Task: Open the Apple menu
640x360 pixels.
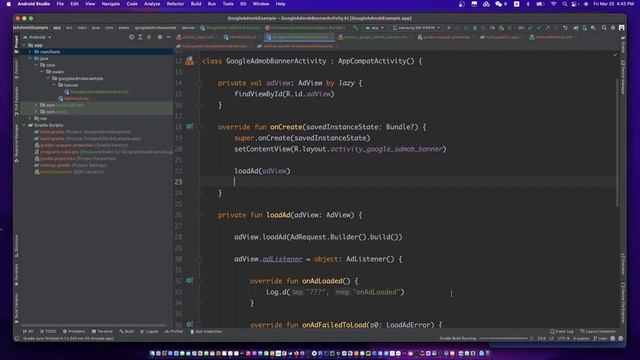Action: [x=8, y=4]
